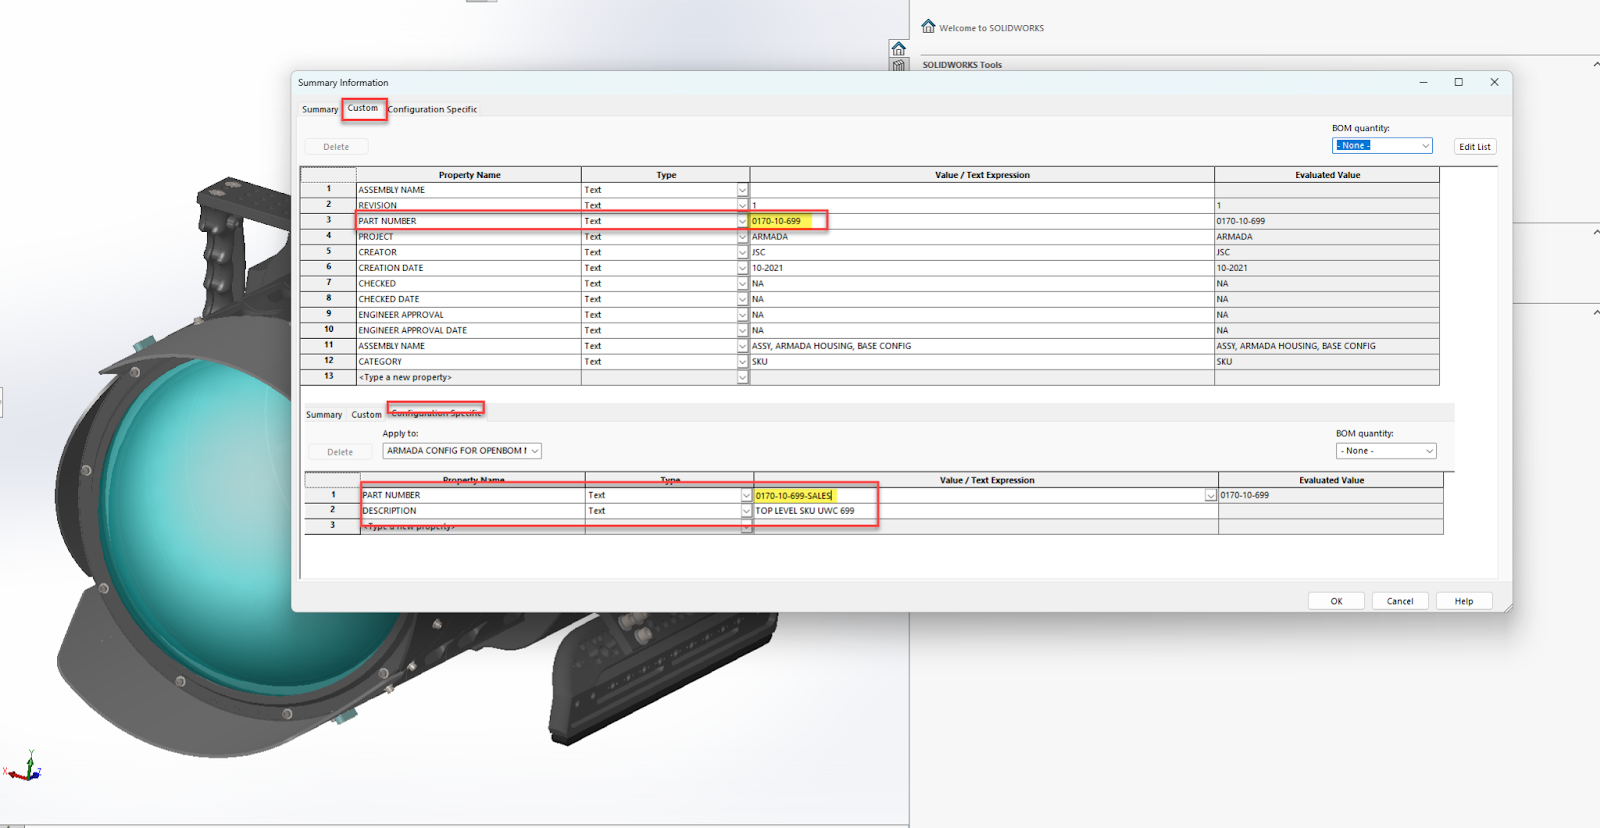Select the 'ENGINEER APPROVAL DATE' property cell
The height and width of the screenshot is (828, 1600).
469,330
